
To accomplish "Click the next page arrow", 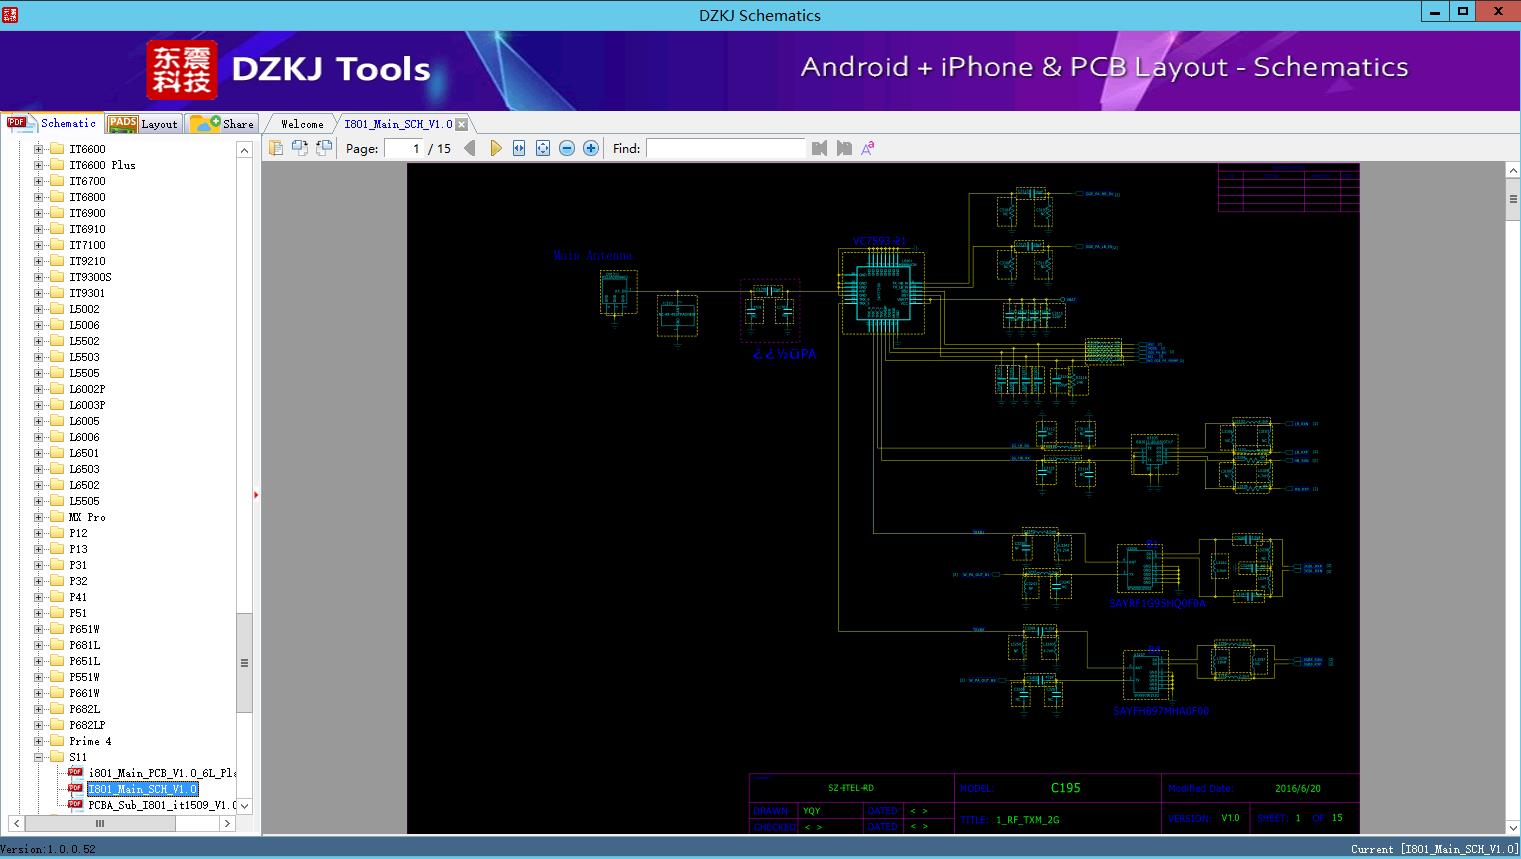I will [495, 148].
